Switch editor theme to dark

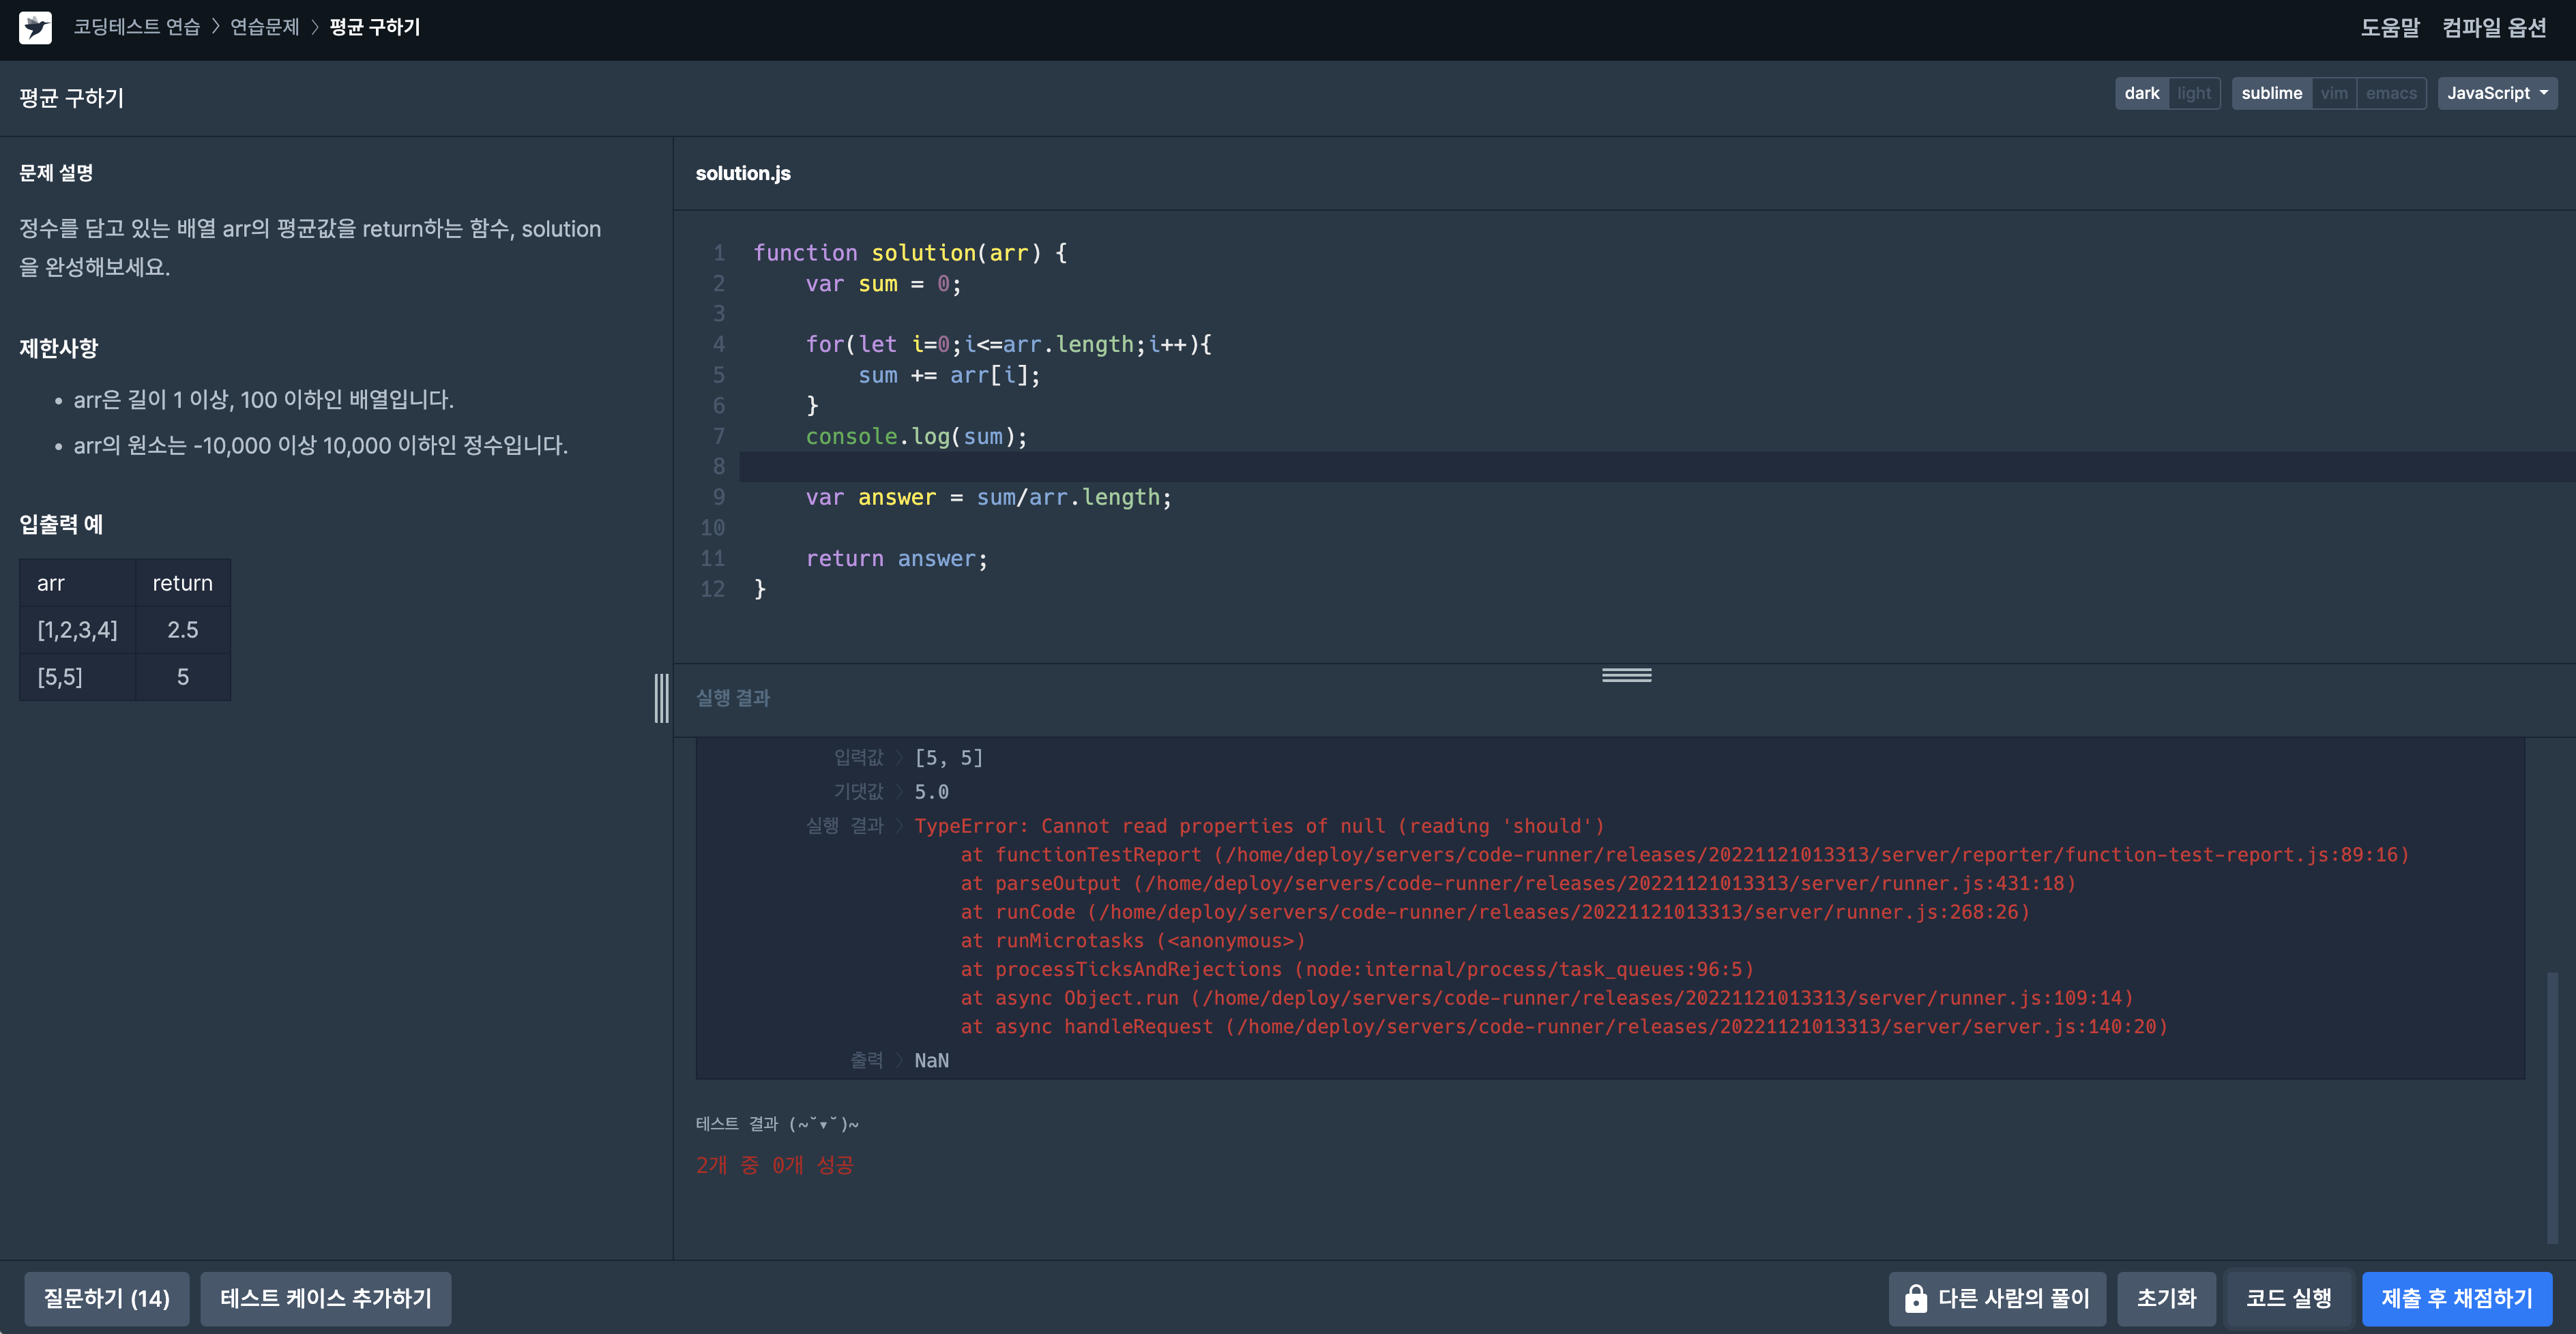[2141, 93]
